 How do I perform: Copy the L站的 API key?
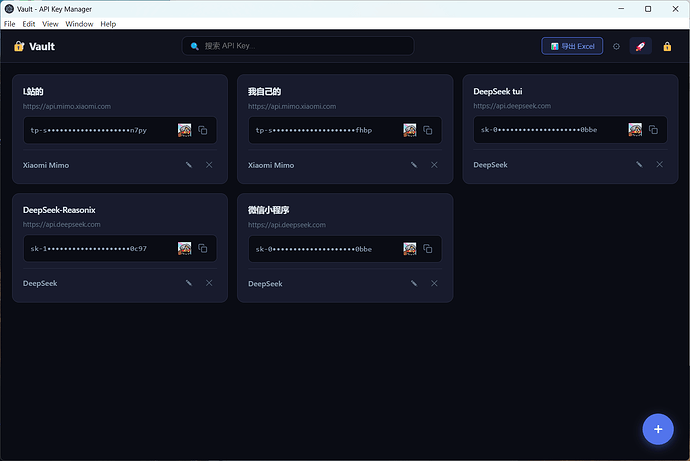202,130
